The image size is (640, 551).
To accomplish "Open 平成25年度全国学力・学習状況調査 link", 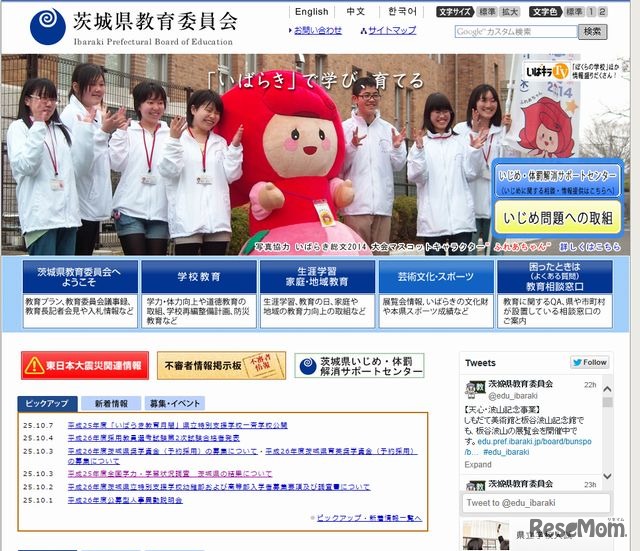I will pos(170,474).
